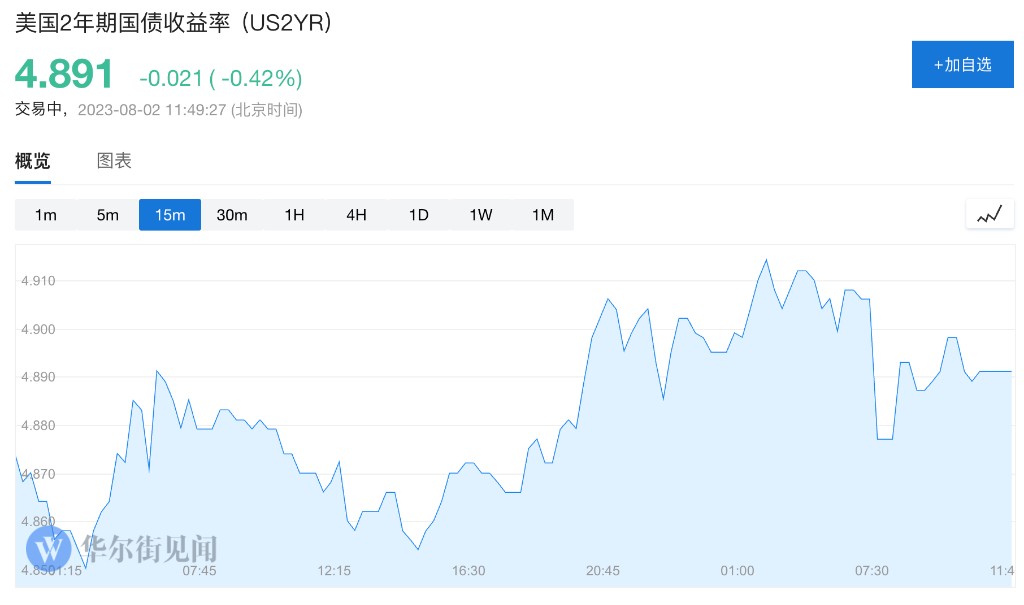
Task: Select the 15m interval
Action: point(170,215)
